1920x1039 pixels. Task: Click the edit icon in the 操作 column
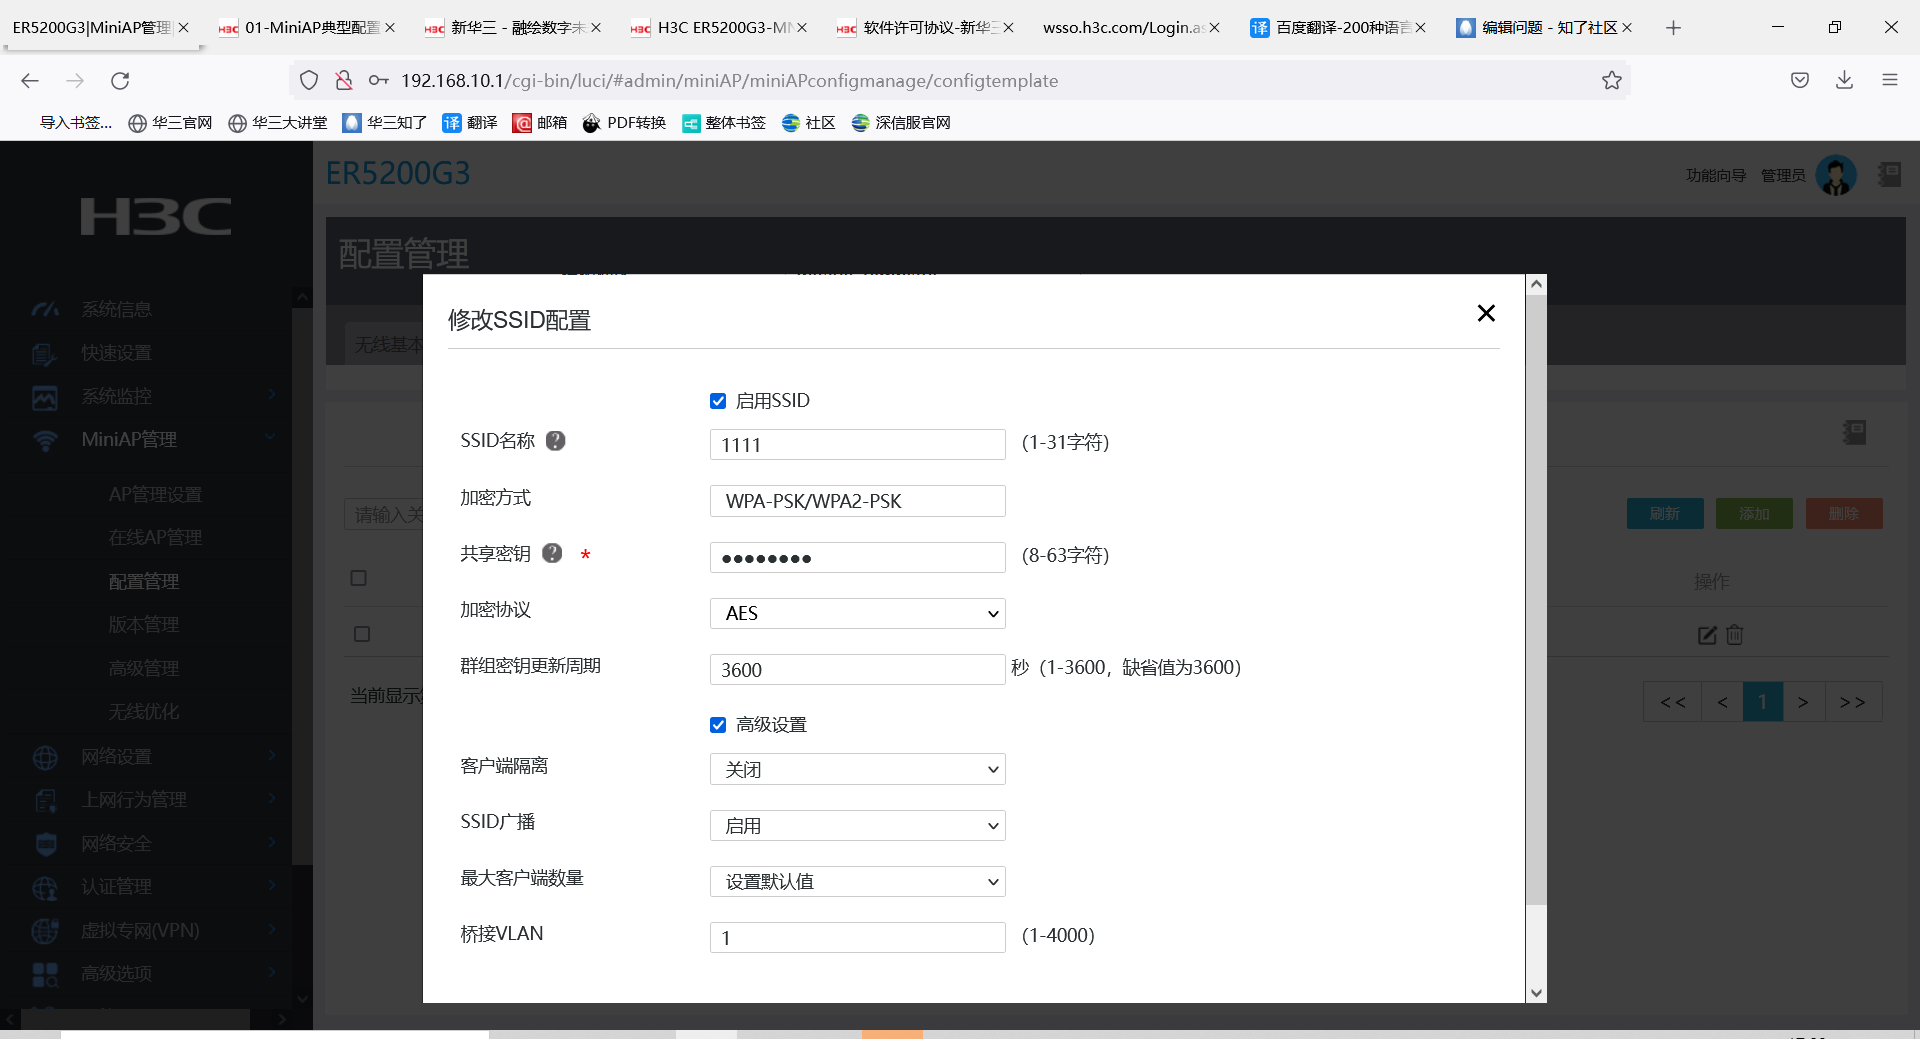[1707, 635]
